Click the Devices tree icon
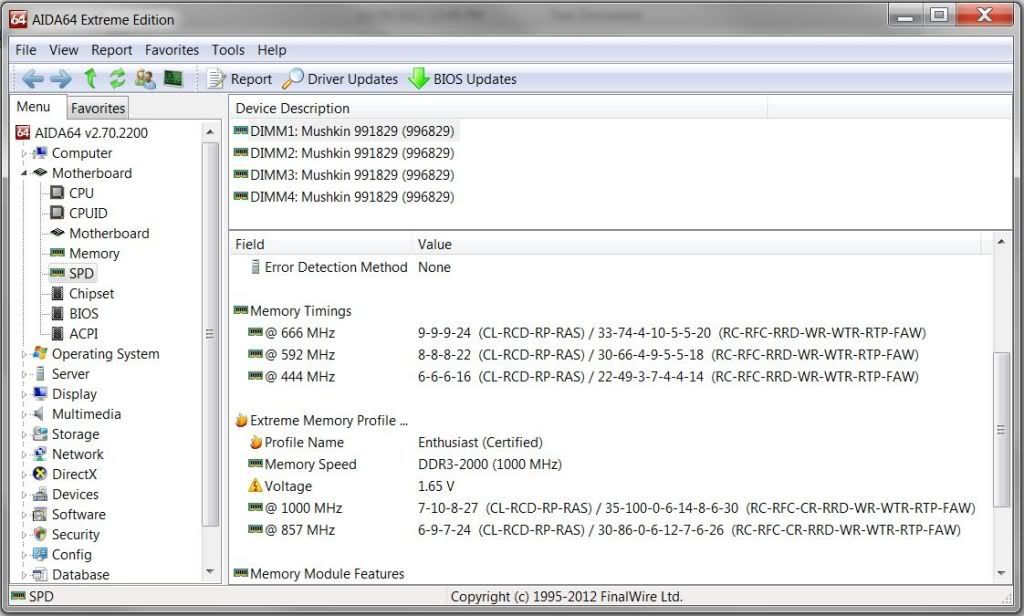Screen dimensions: 1024x616 40,494
